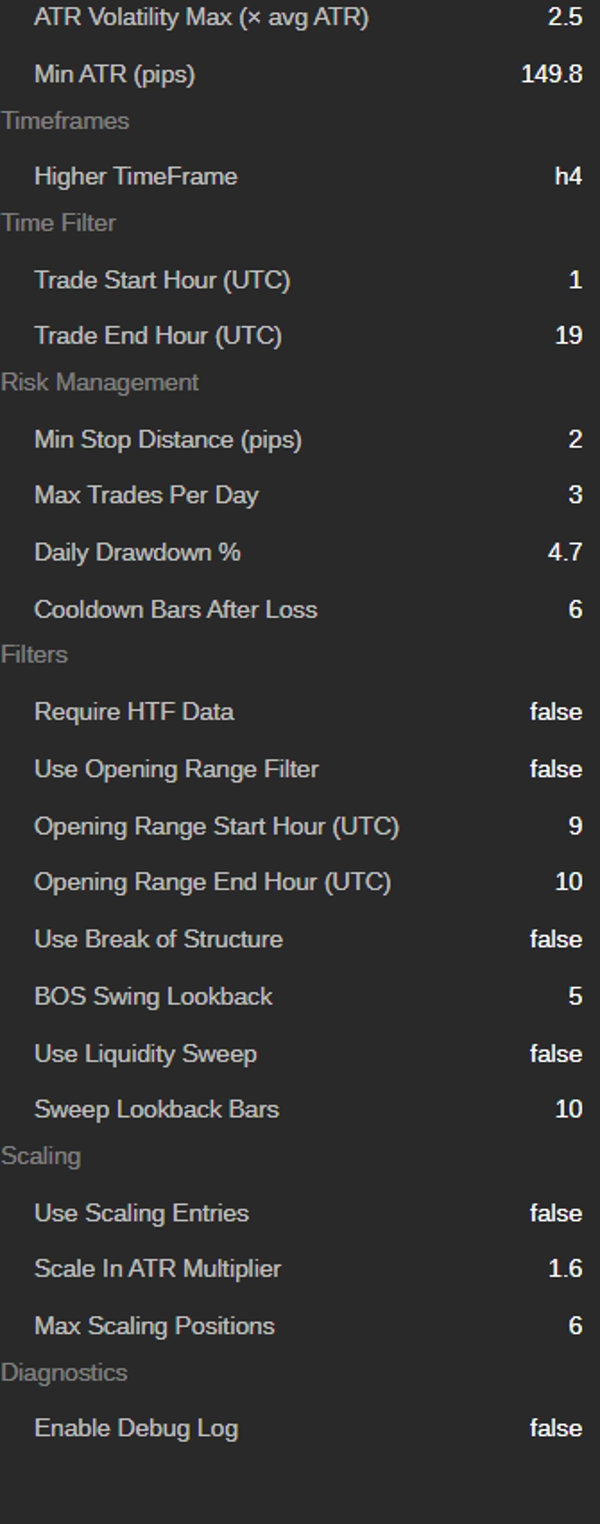
Task: Edit the Min ATR pips value 149.8
Action: point(552,74)
